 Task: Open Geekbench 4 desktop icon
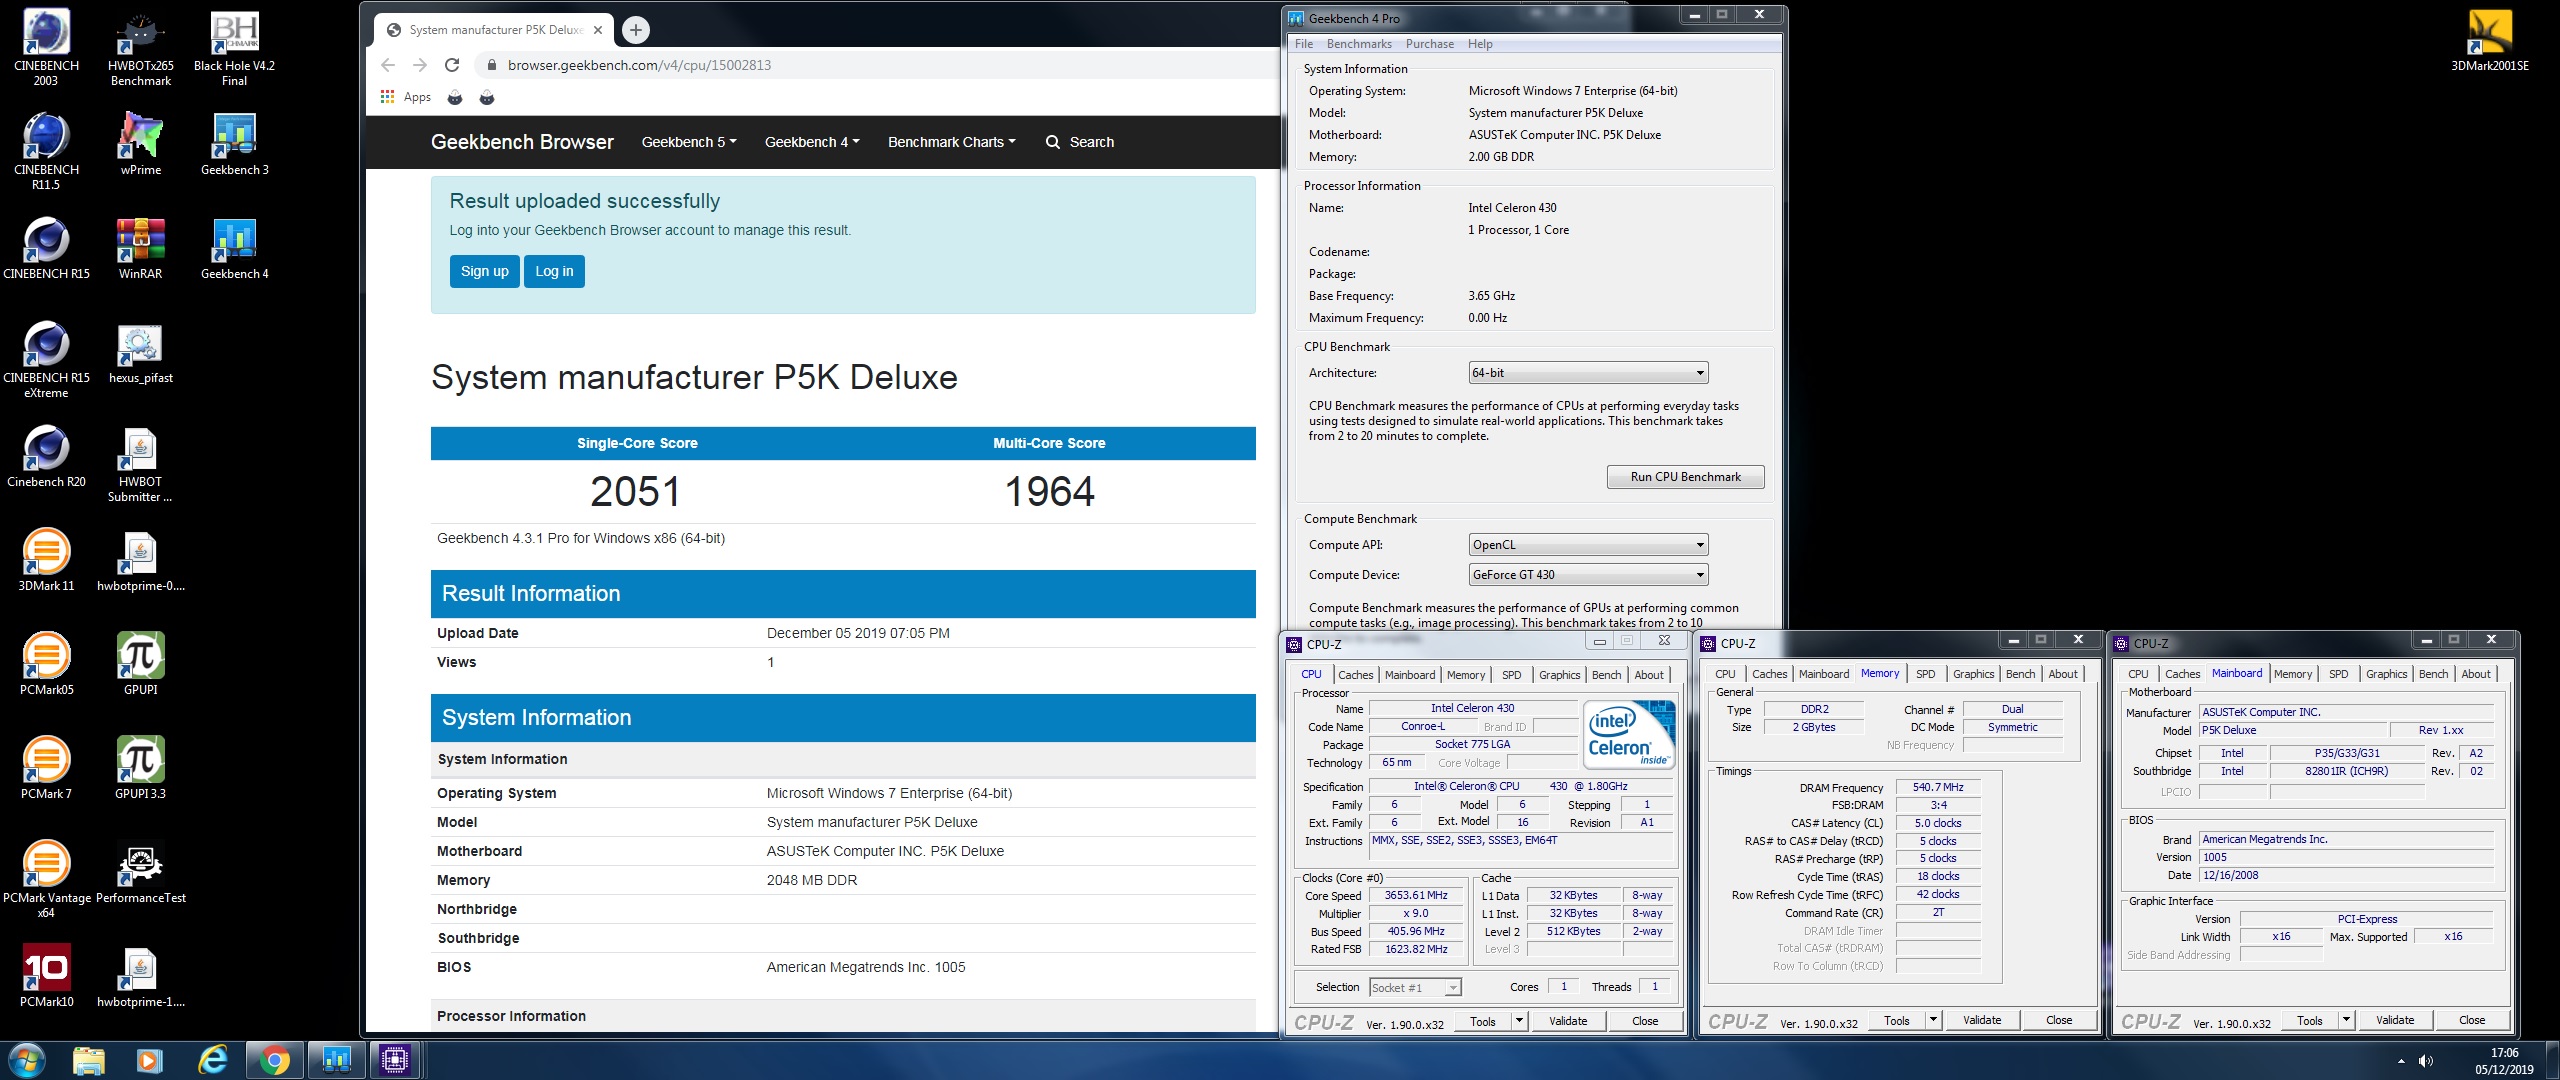click(234, 248)
